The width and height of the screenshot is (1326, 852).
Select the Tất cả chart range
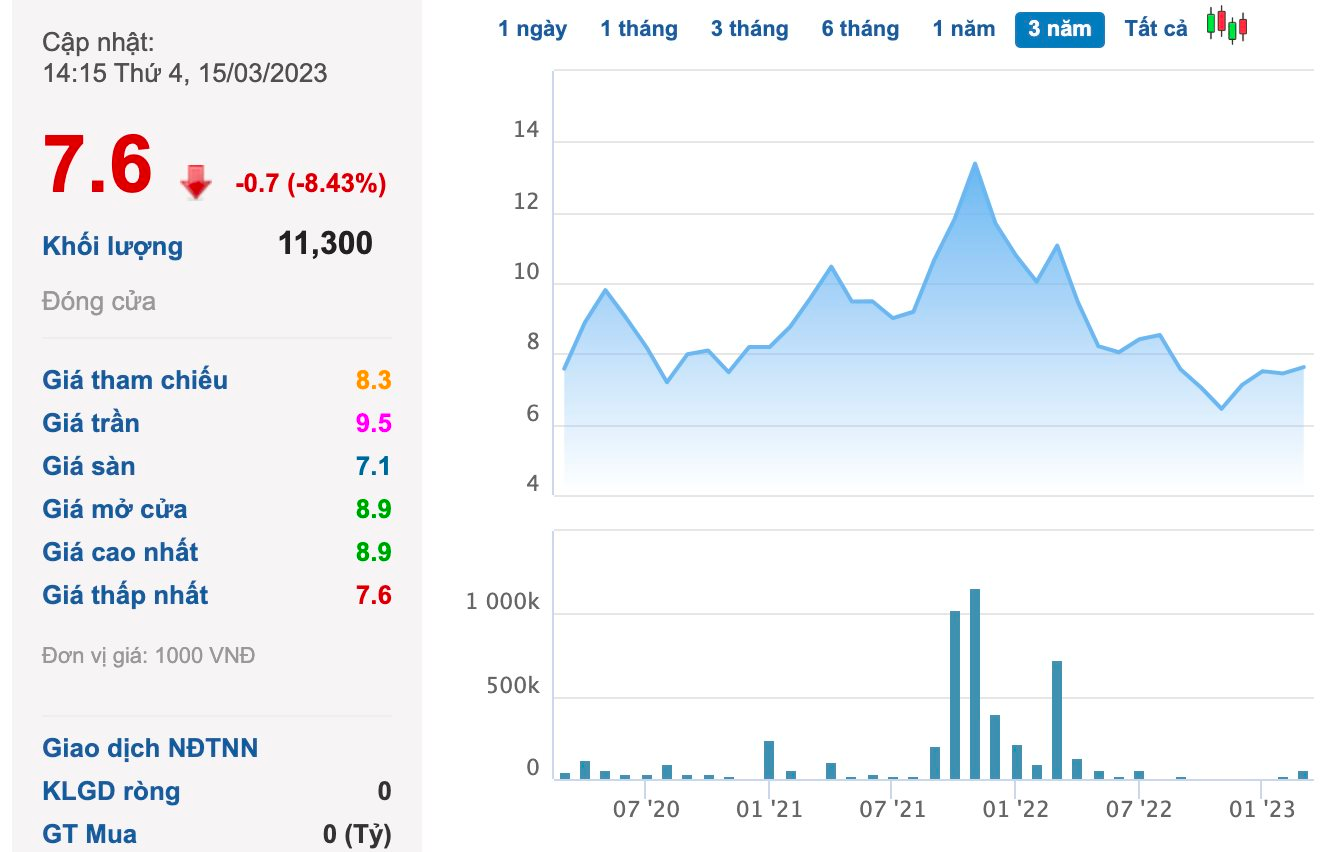tap(1156, 29)
